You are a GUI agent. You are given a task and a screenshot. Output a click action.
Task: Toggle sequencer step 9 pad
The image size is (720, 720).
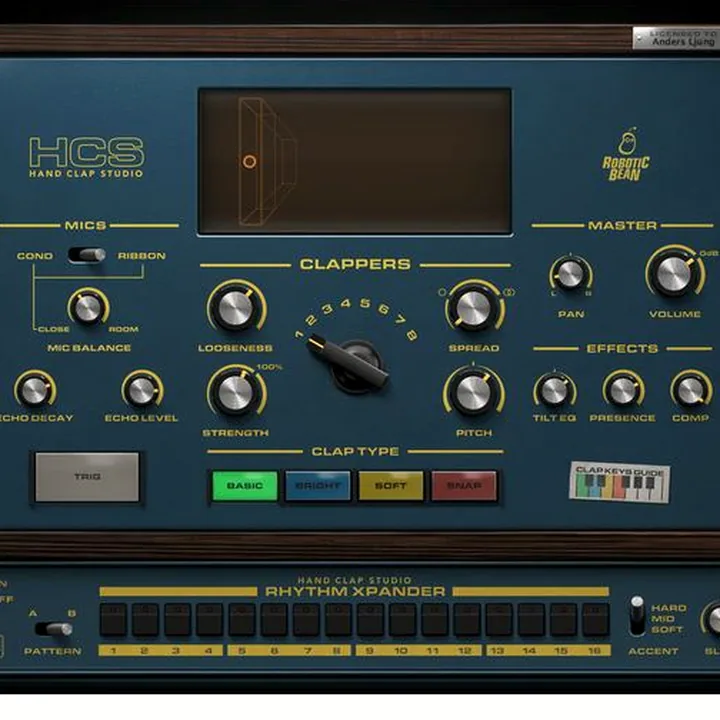coord(371,619)
